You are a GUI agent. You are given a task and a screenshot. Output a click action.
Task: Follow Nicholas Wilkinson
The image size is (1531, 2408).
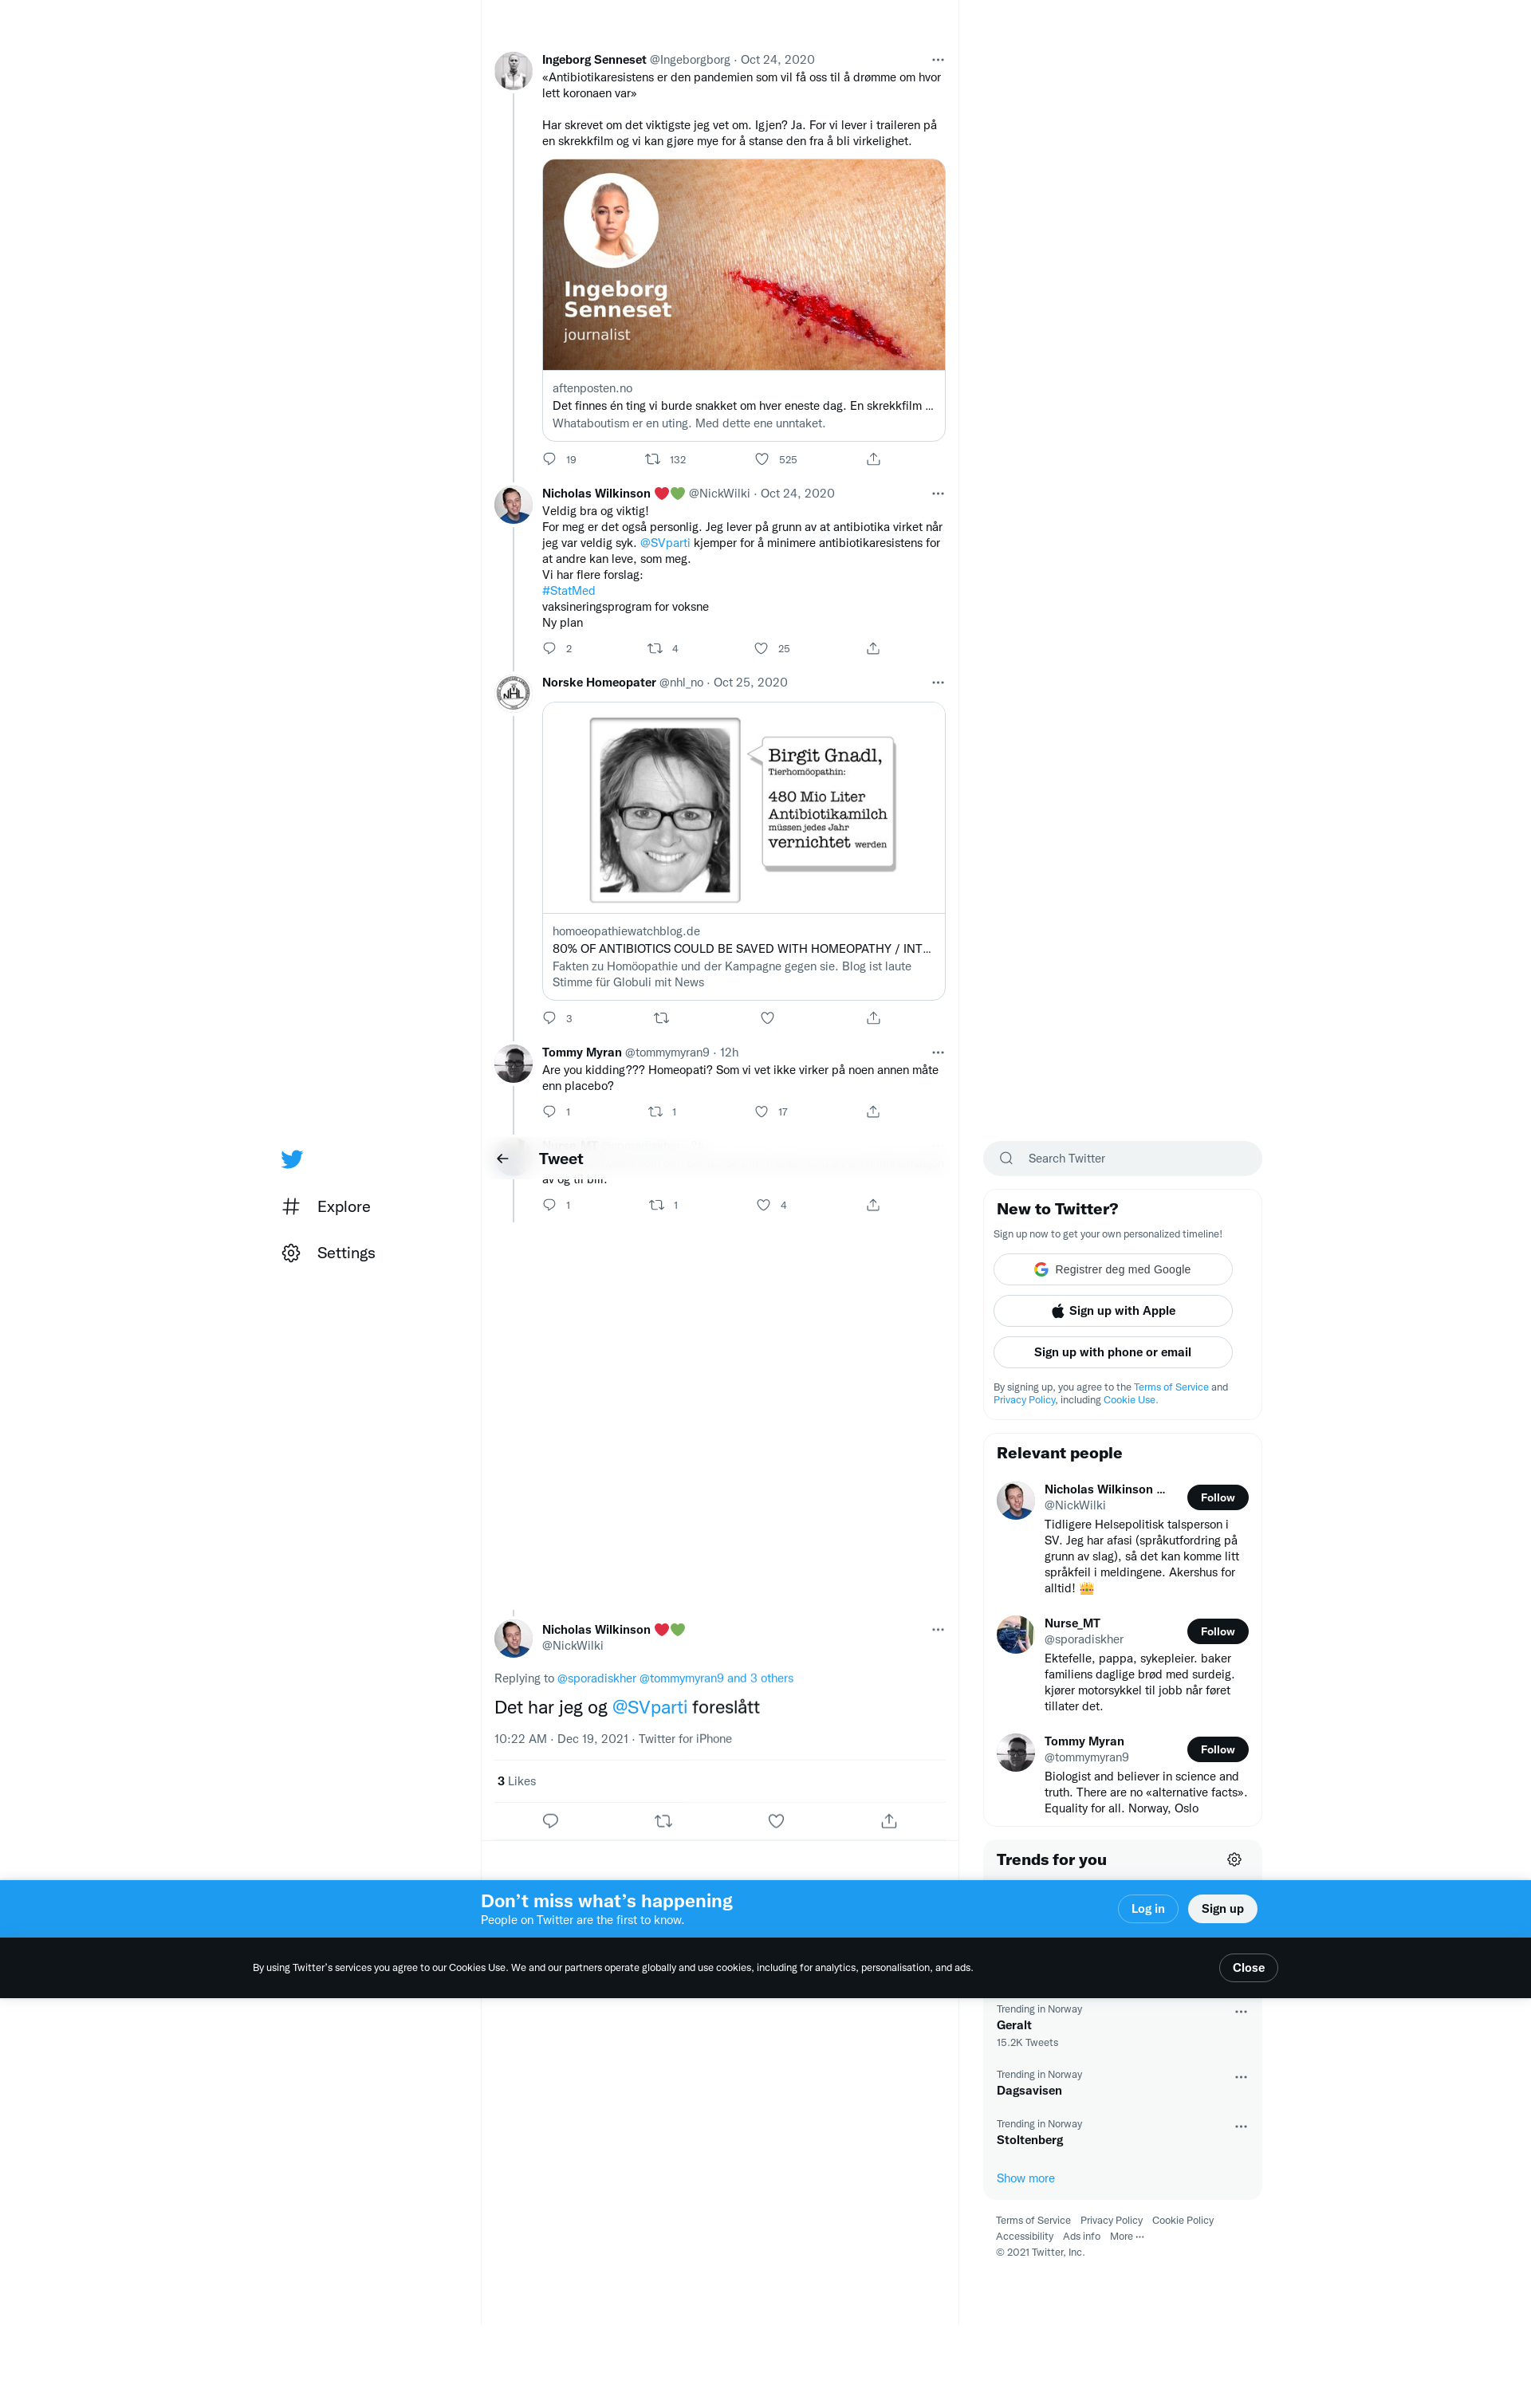tap(1217, 1497)
